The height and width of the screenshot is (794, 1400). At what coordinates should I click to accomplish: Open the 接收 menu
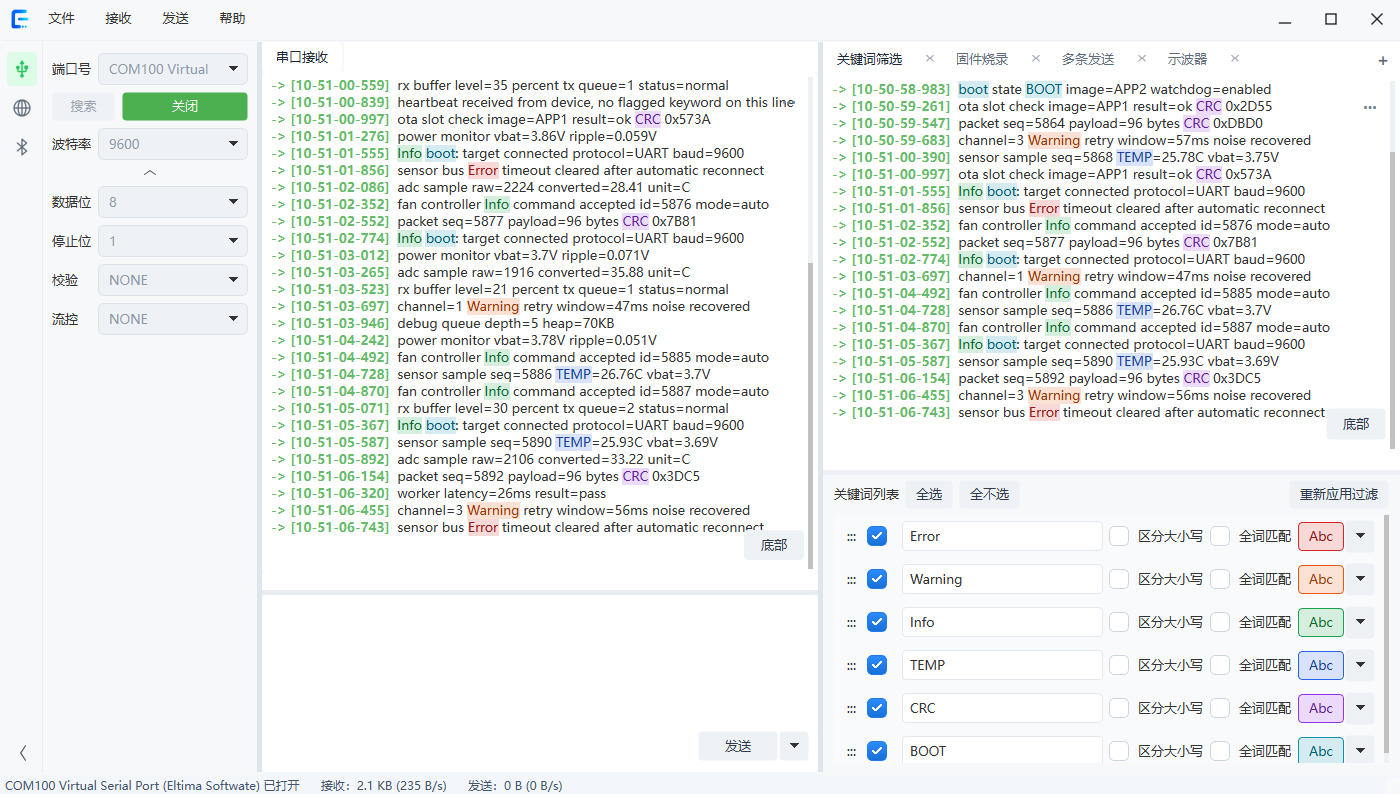[118, 19]
